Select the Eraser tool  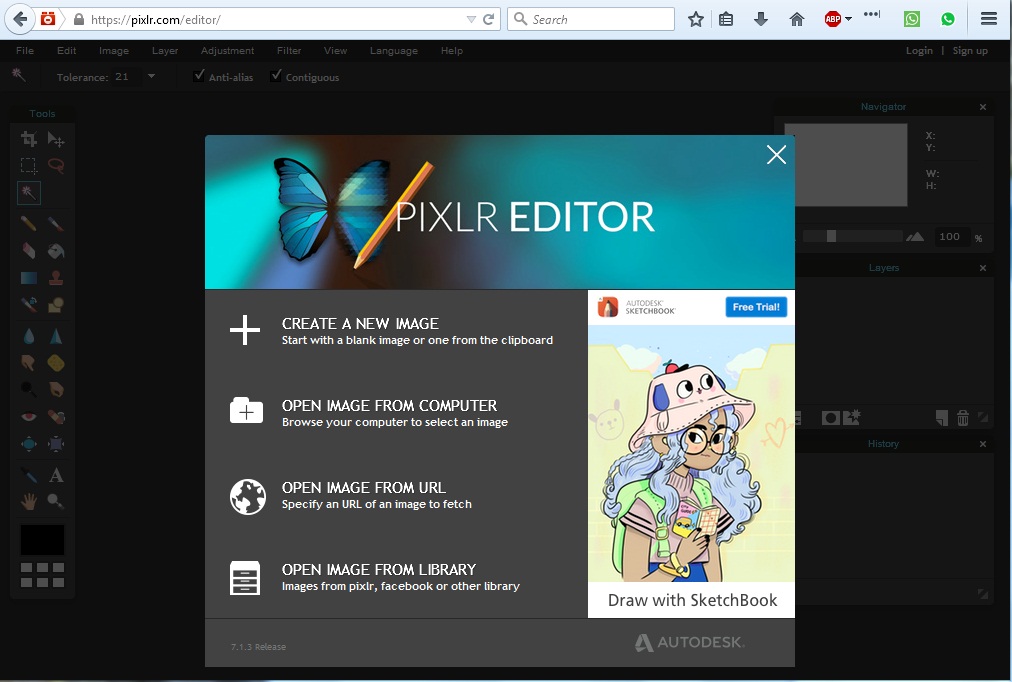(28, 250)
